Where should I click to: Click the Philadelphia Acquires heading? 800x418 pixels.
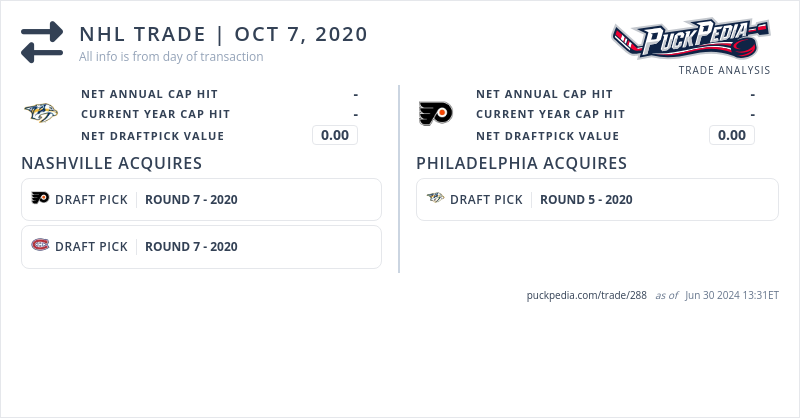click(521, 163)
